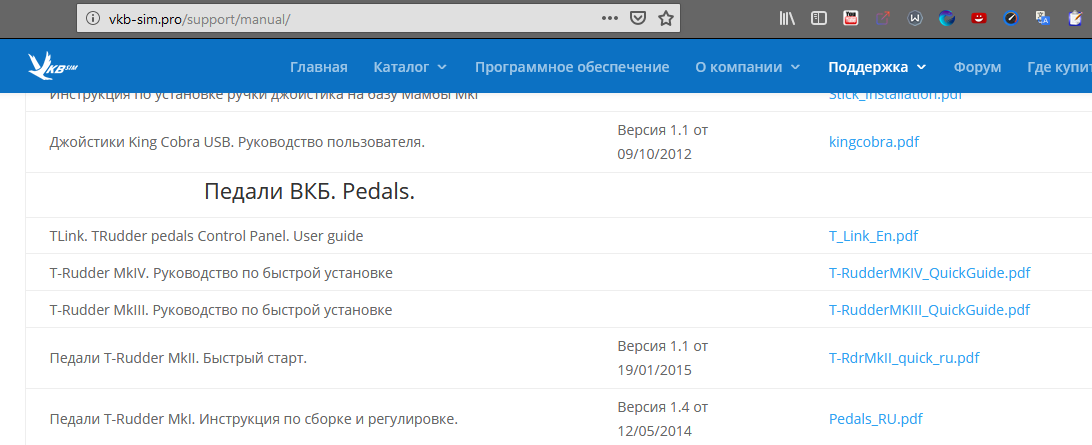
Task: Toggle the sidebar view icon
Action: click(819, 19)
